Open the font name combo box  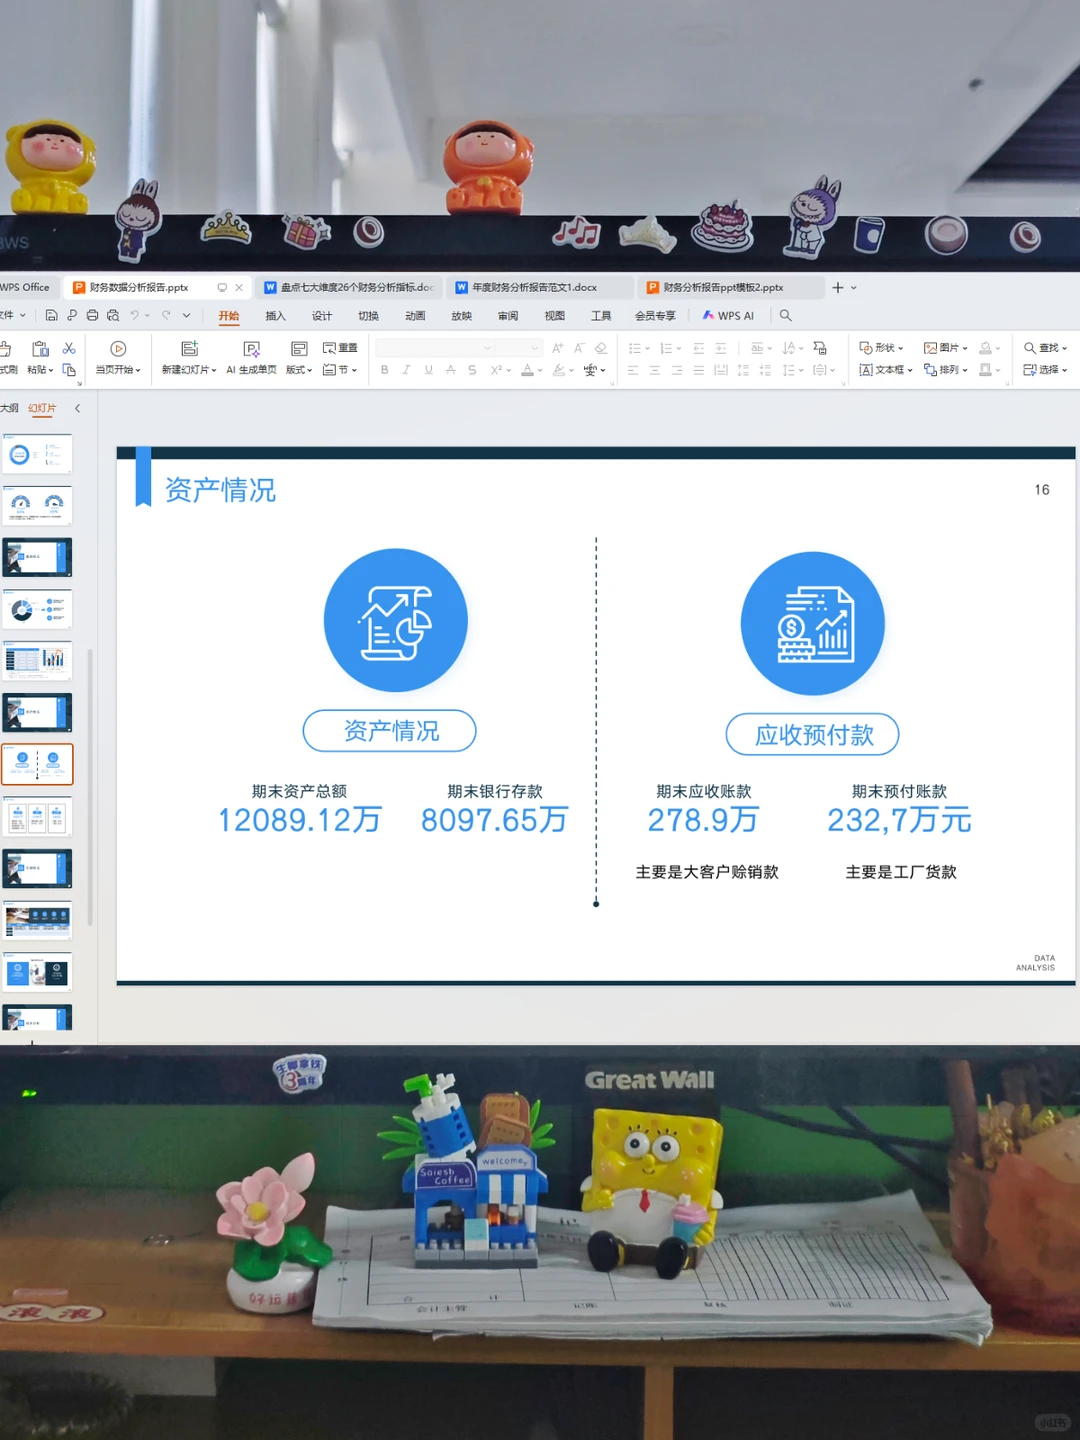435,348
